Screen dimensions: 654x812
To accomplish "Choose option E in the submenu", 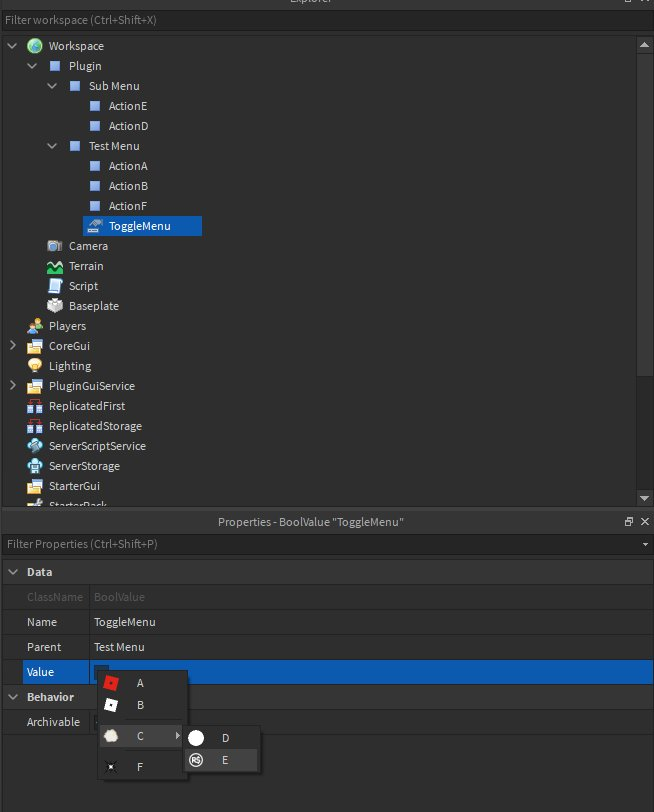I will pos(222,760).
